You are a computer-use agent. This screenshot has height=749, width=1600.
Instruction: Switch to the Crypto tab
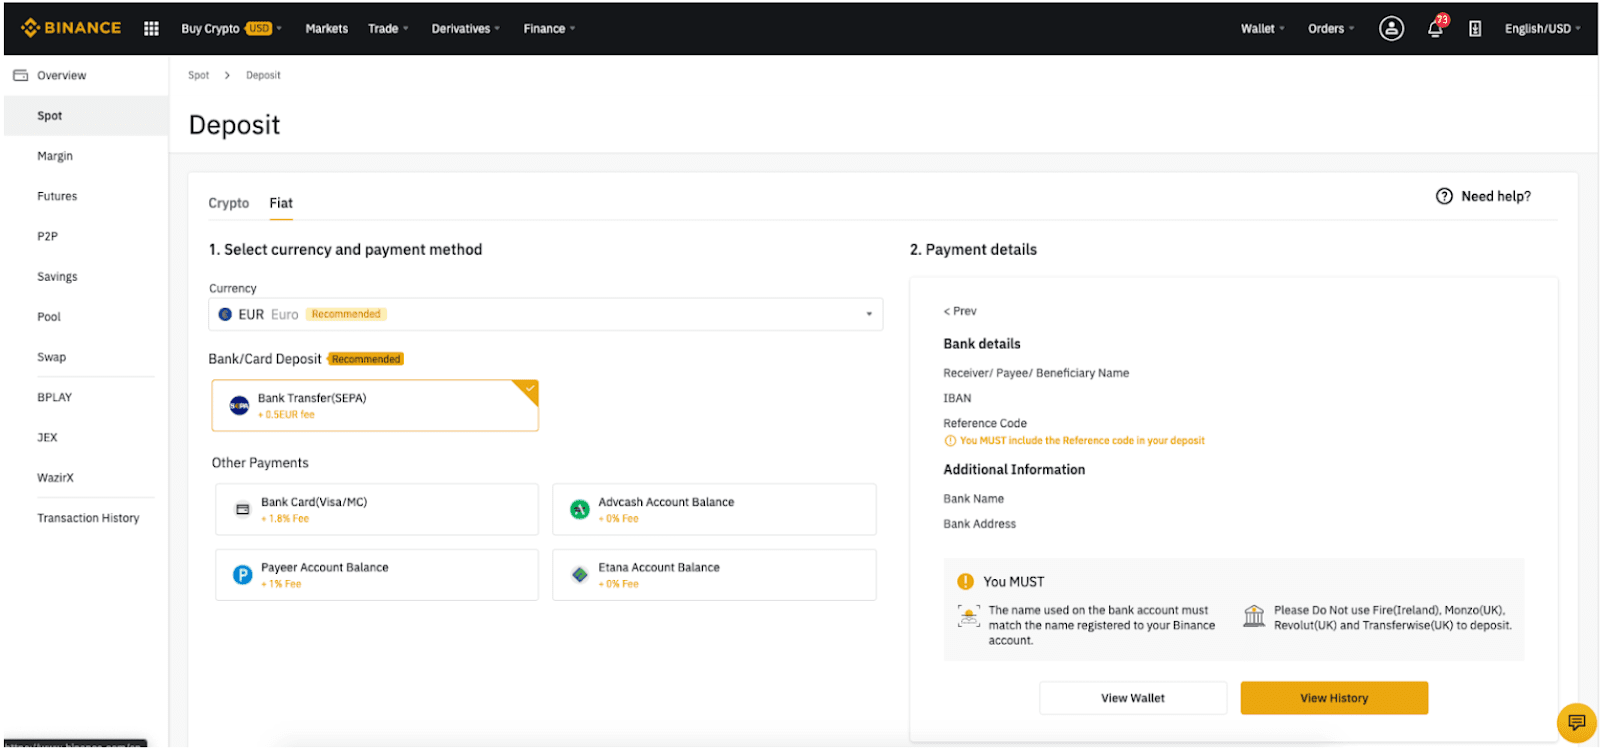(x=228, y=203)
